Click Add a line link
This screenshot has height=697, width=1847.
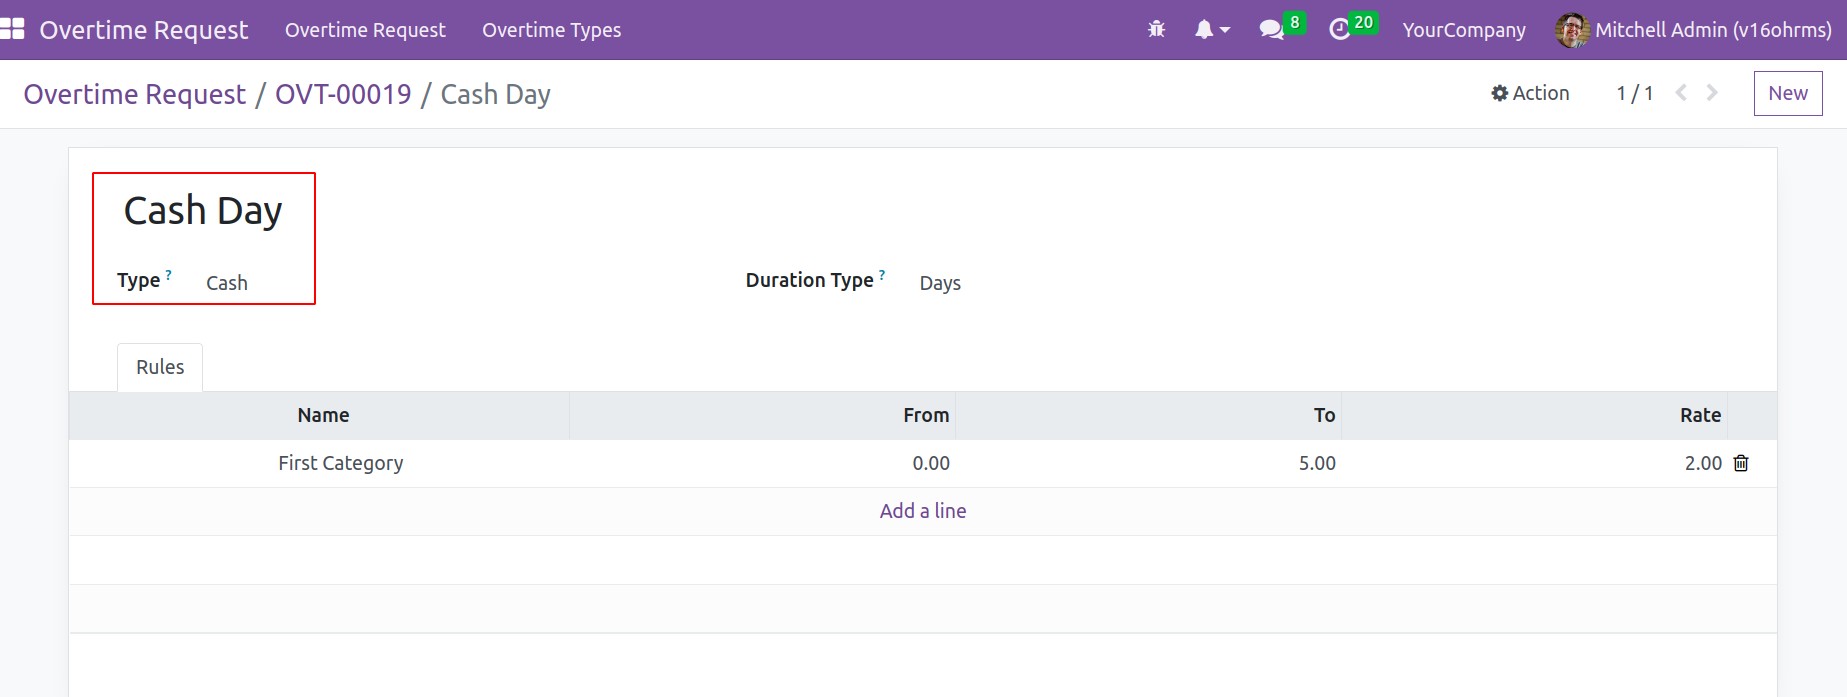[x=922, y=511]
